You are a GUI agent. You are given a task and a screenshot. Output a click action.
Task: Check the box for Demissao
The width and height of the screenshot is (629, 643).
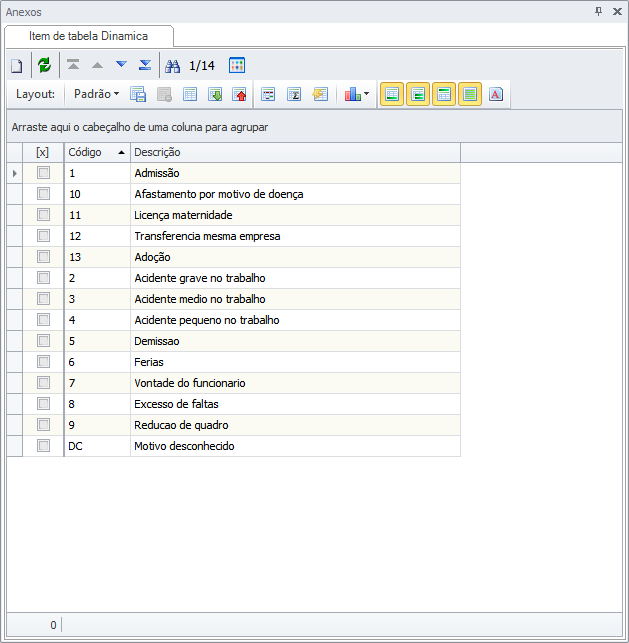coord(43,341)
